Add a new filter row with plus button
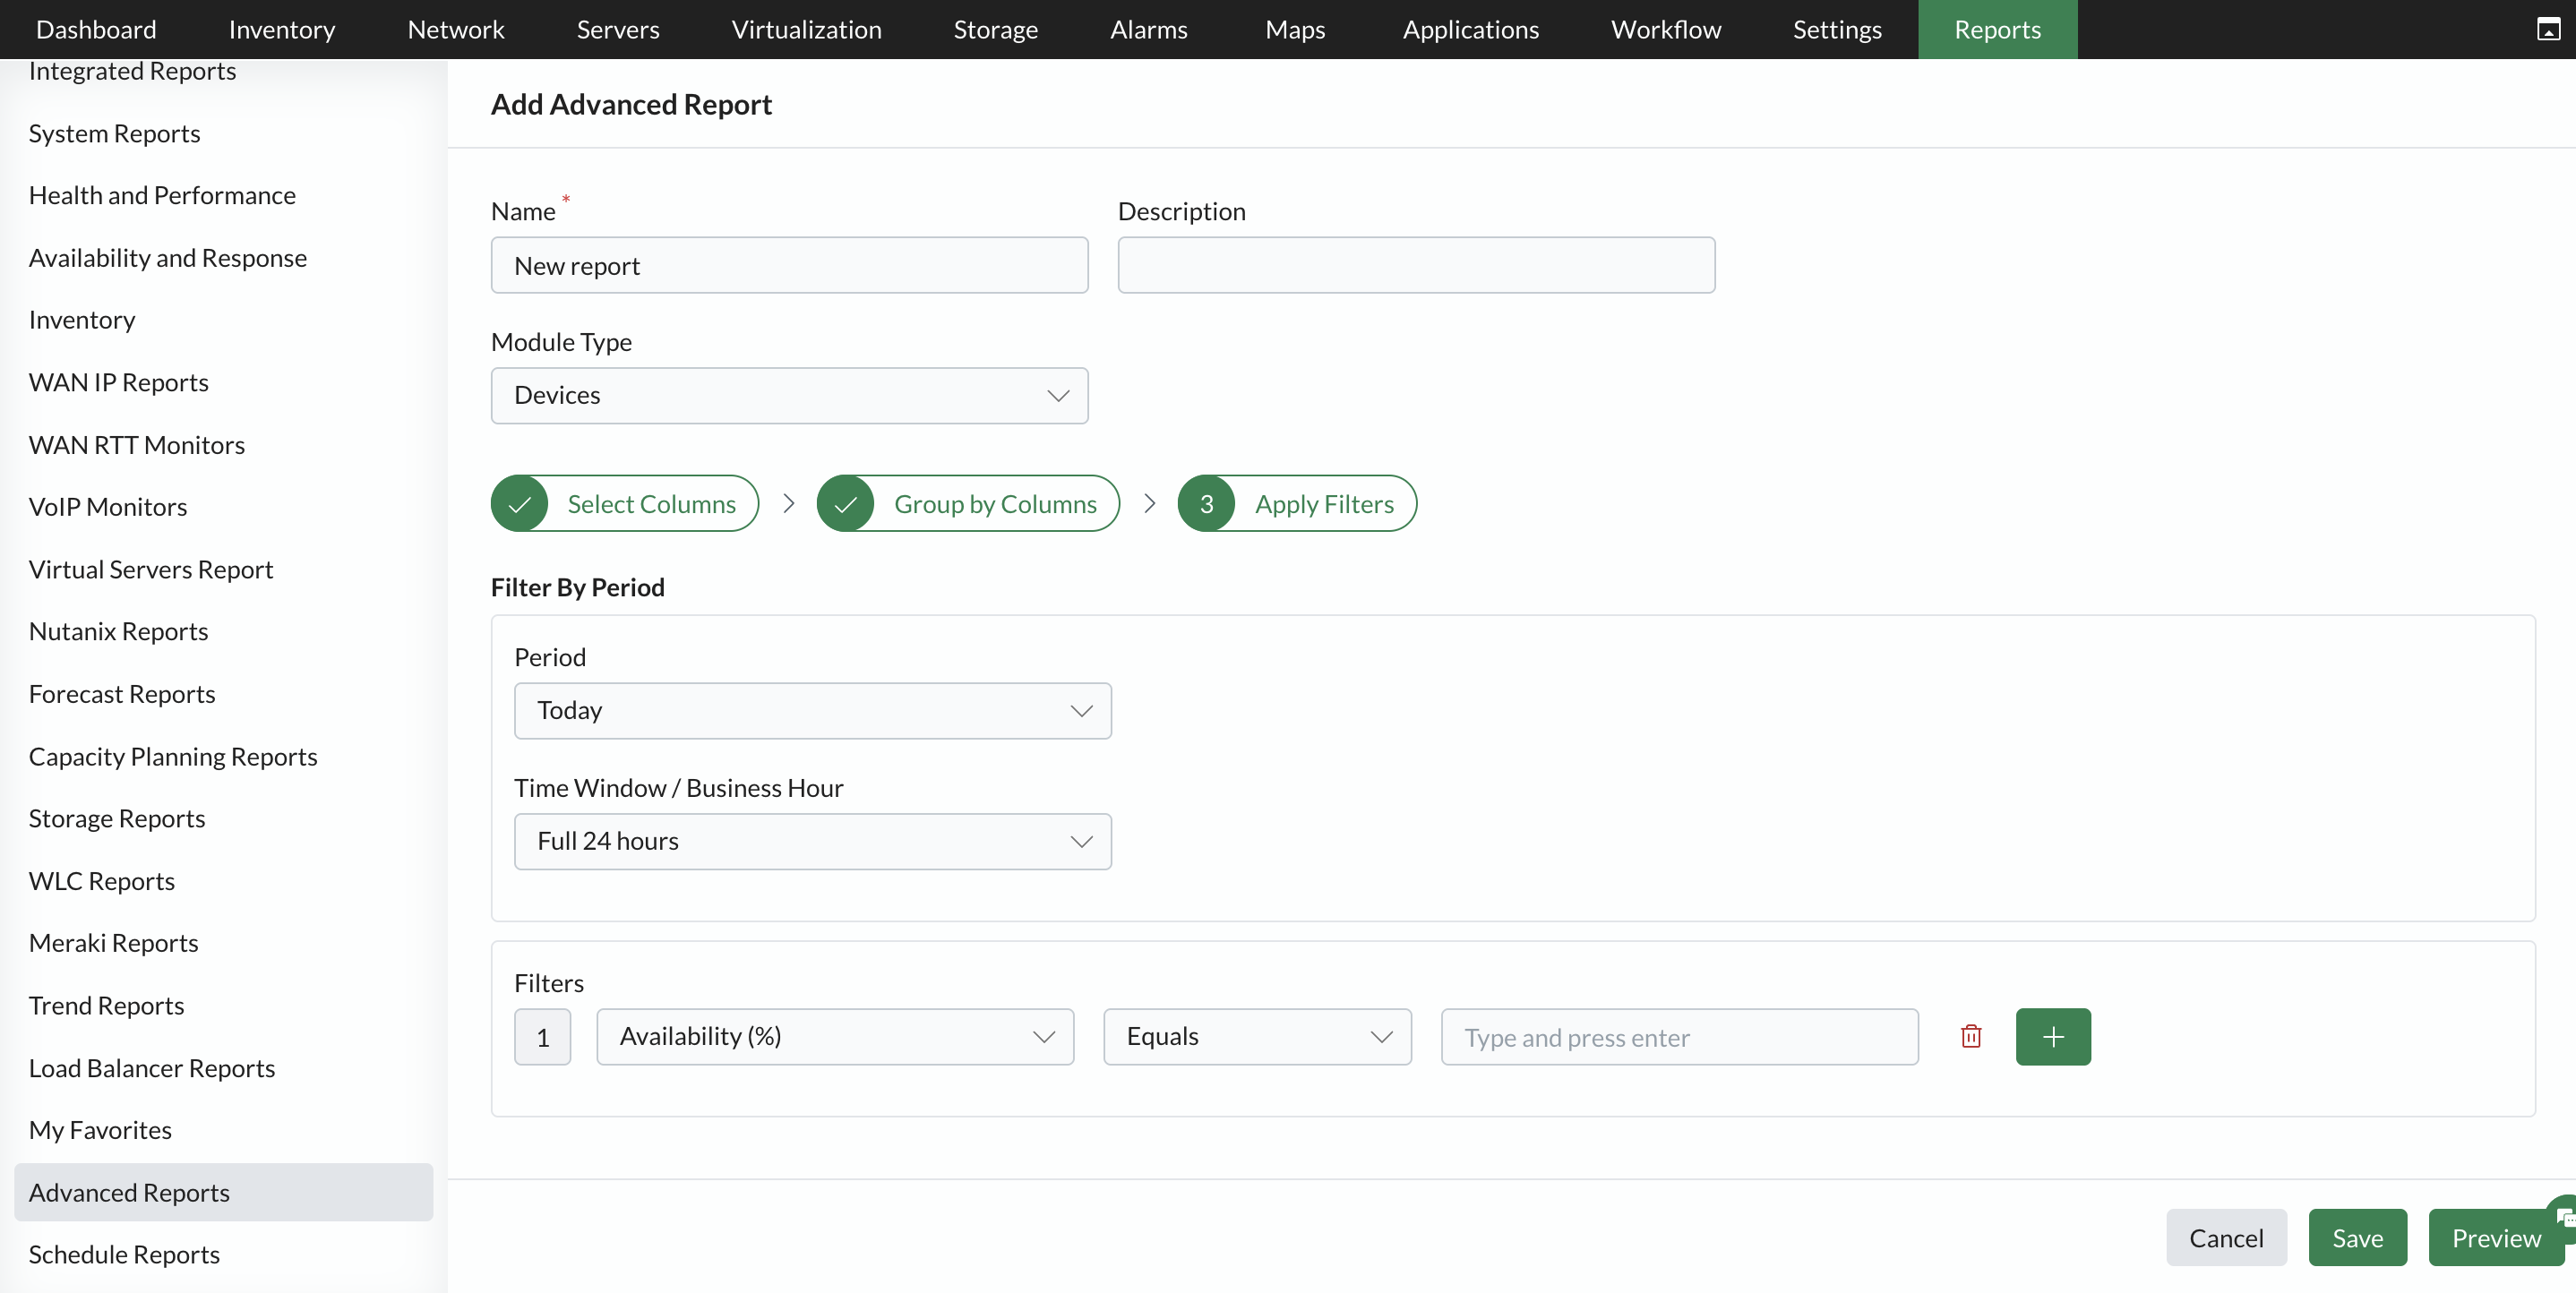The height and width of the screenshot is (1293, 2576). coord(2053,1036)
